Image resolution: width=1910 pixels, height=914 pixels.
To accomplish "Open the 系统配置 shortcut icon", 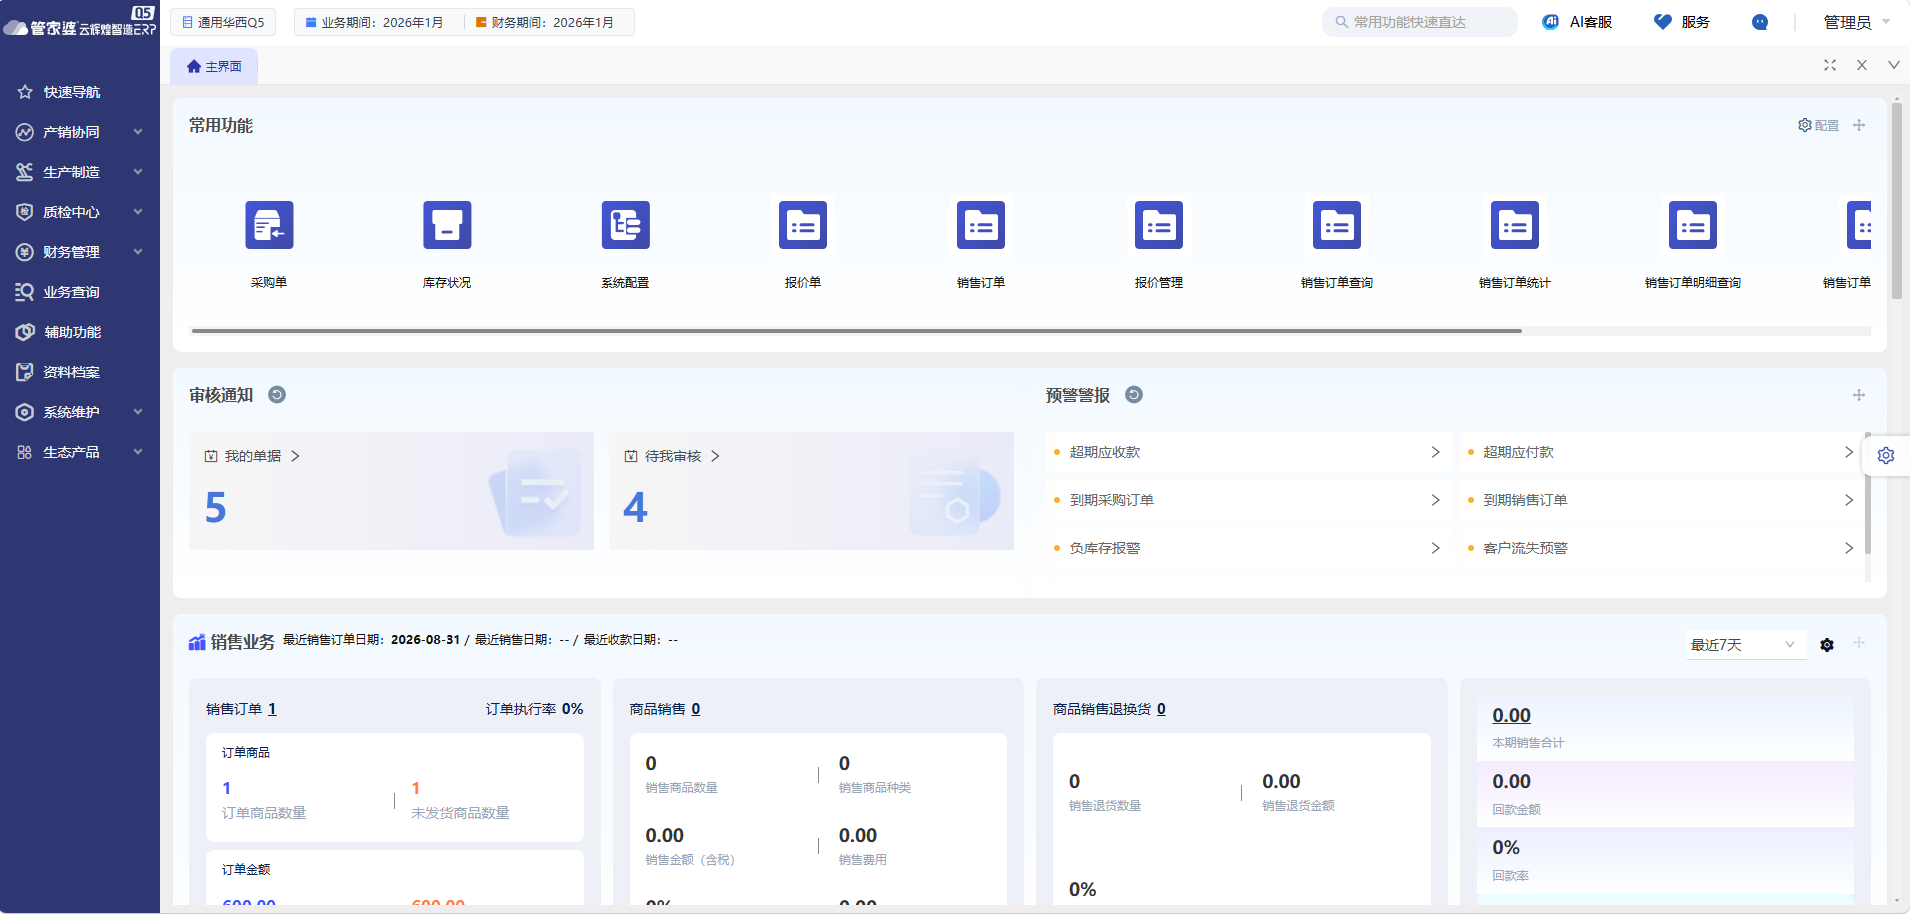I will [x=625, y=225].
